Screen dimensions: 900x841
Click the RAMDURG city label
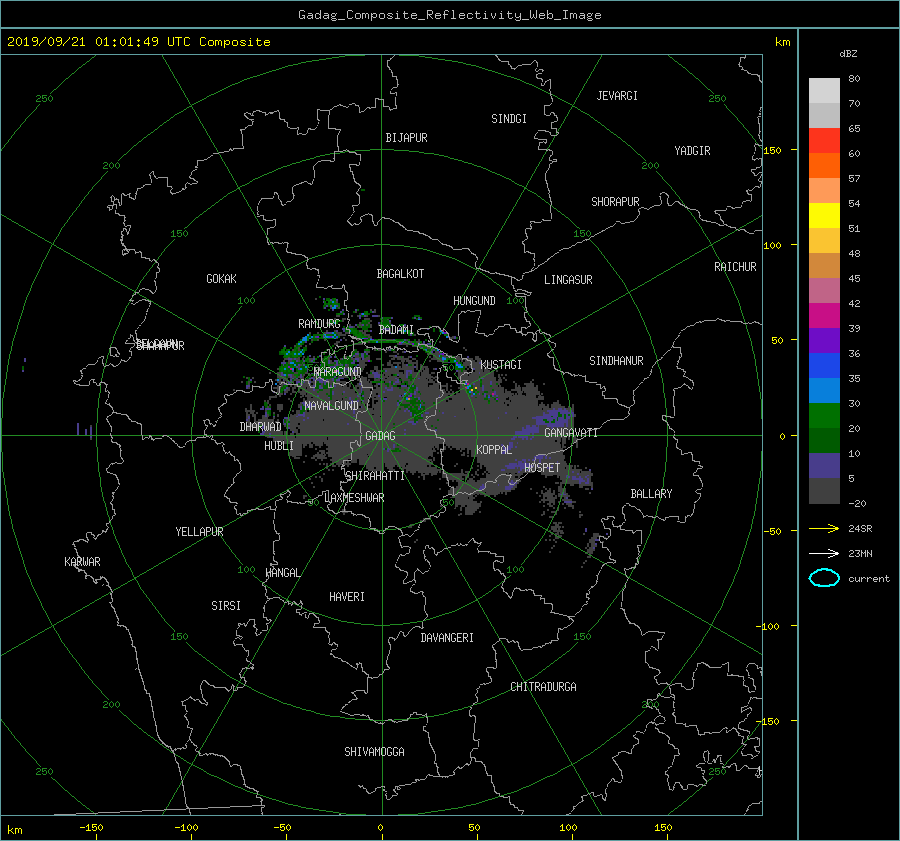point(319,324)
